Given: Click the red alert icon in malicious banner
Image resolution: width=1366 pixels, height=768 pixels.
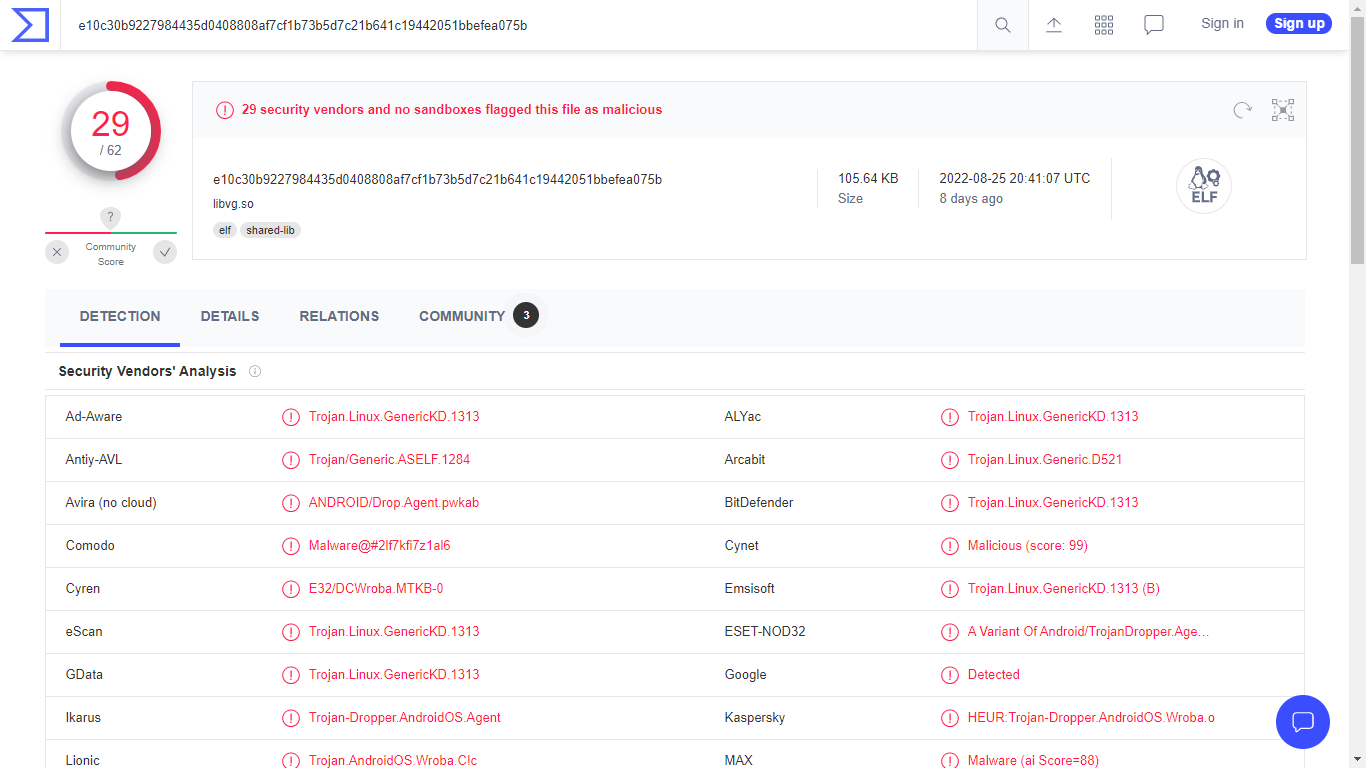Looking at the screenshot, I should pos(225,110).
